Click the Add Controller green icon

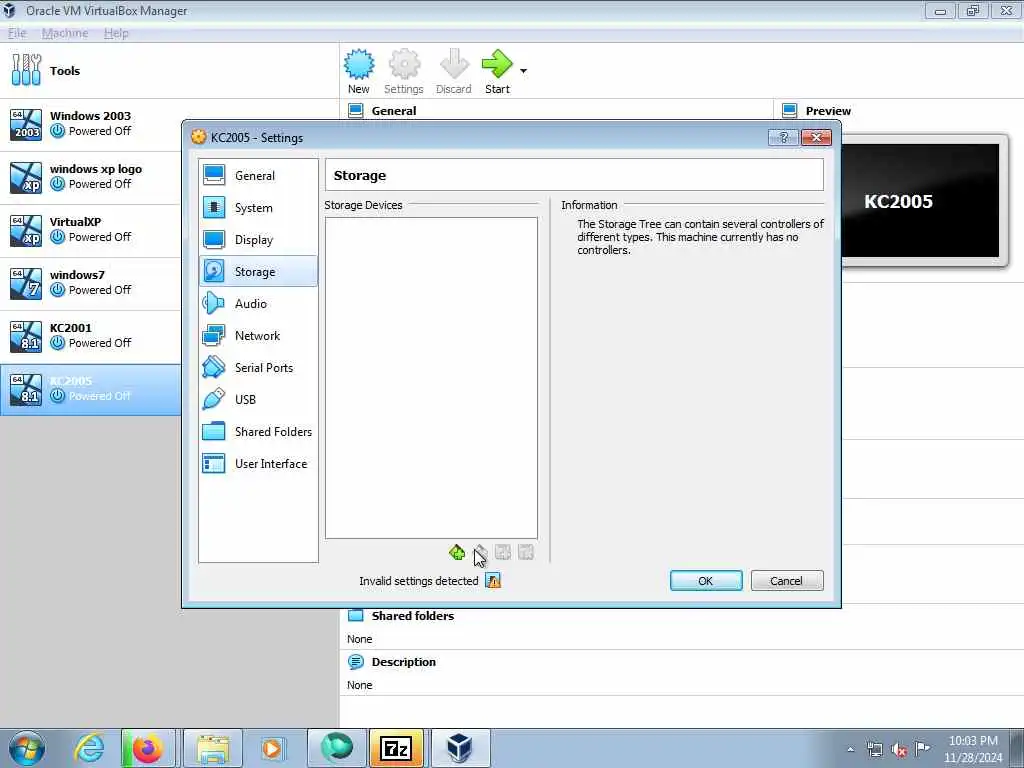point(457,552)
